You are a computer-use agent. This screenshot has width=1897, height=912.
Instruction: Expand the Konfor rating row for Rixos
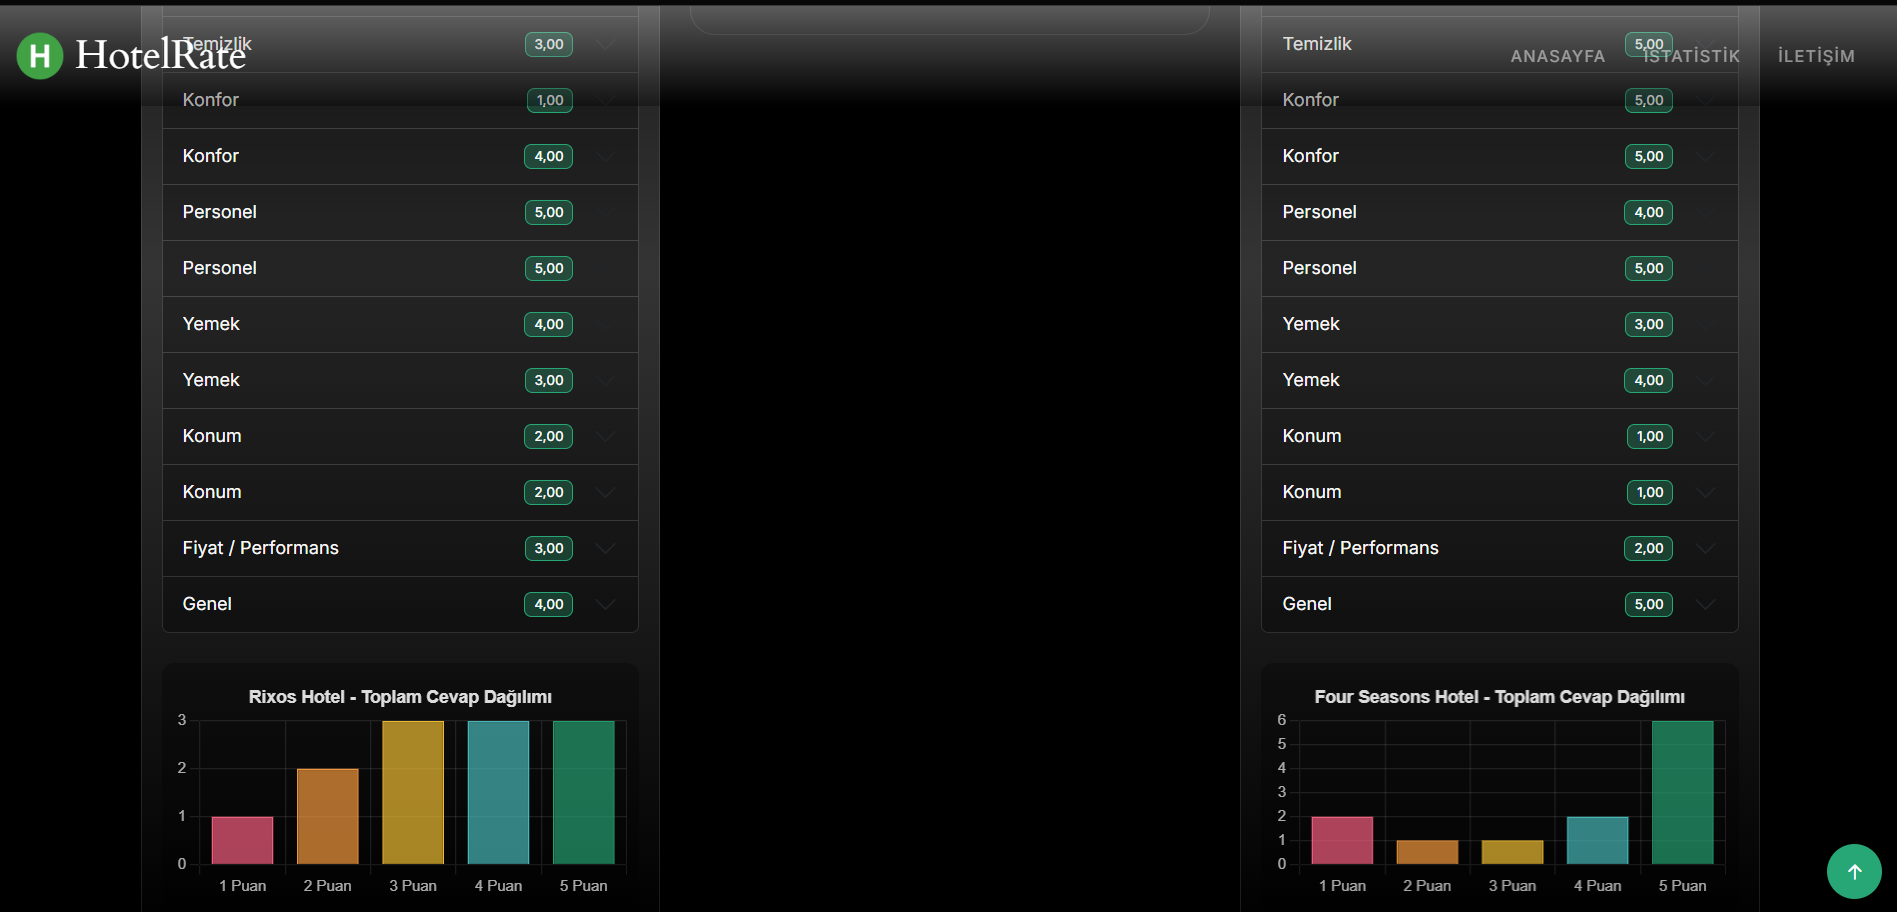pyautogui.click(x=605, y=156)
